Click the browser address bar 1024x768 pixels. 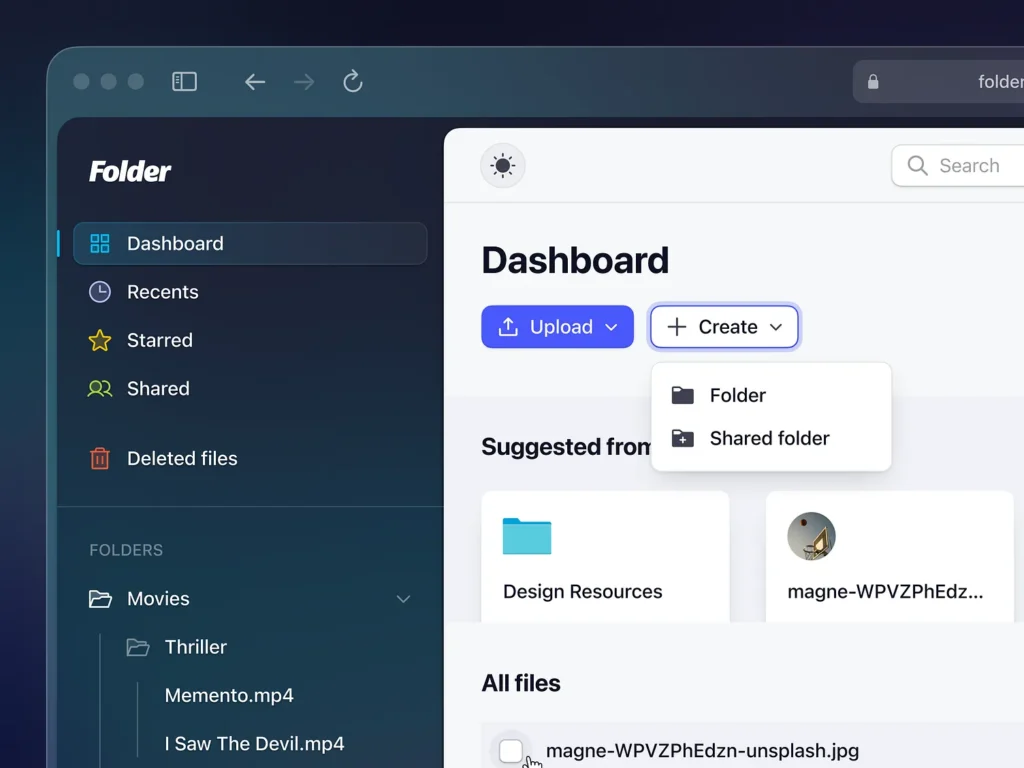pos(938,82)
